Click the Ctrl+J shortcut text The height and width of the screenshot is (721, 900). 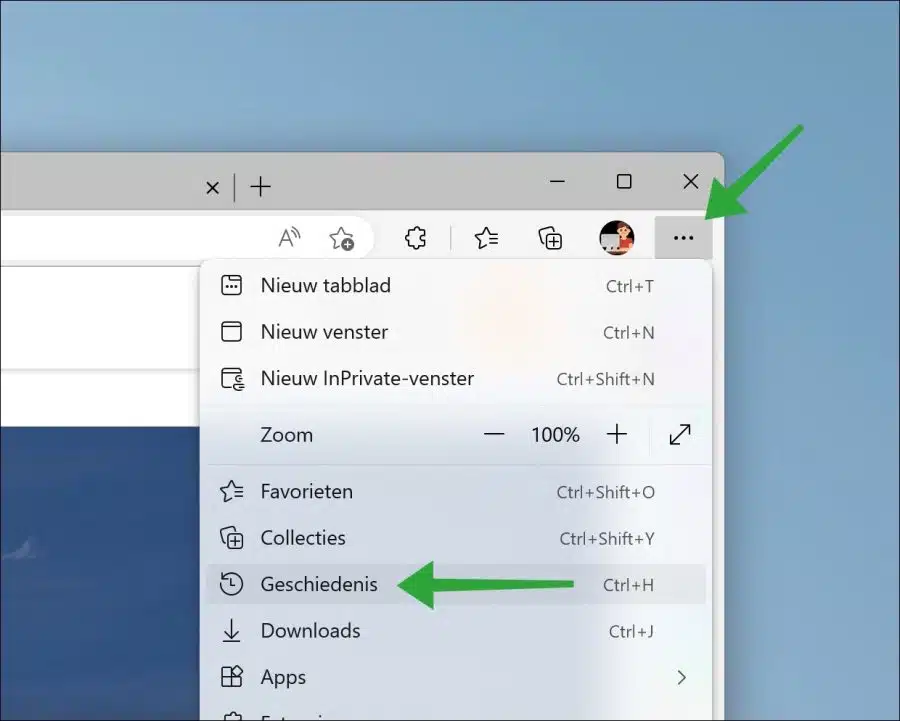(x=631, y=631)
